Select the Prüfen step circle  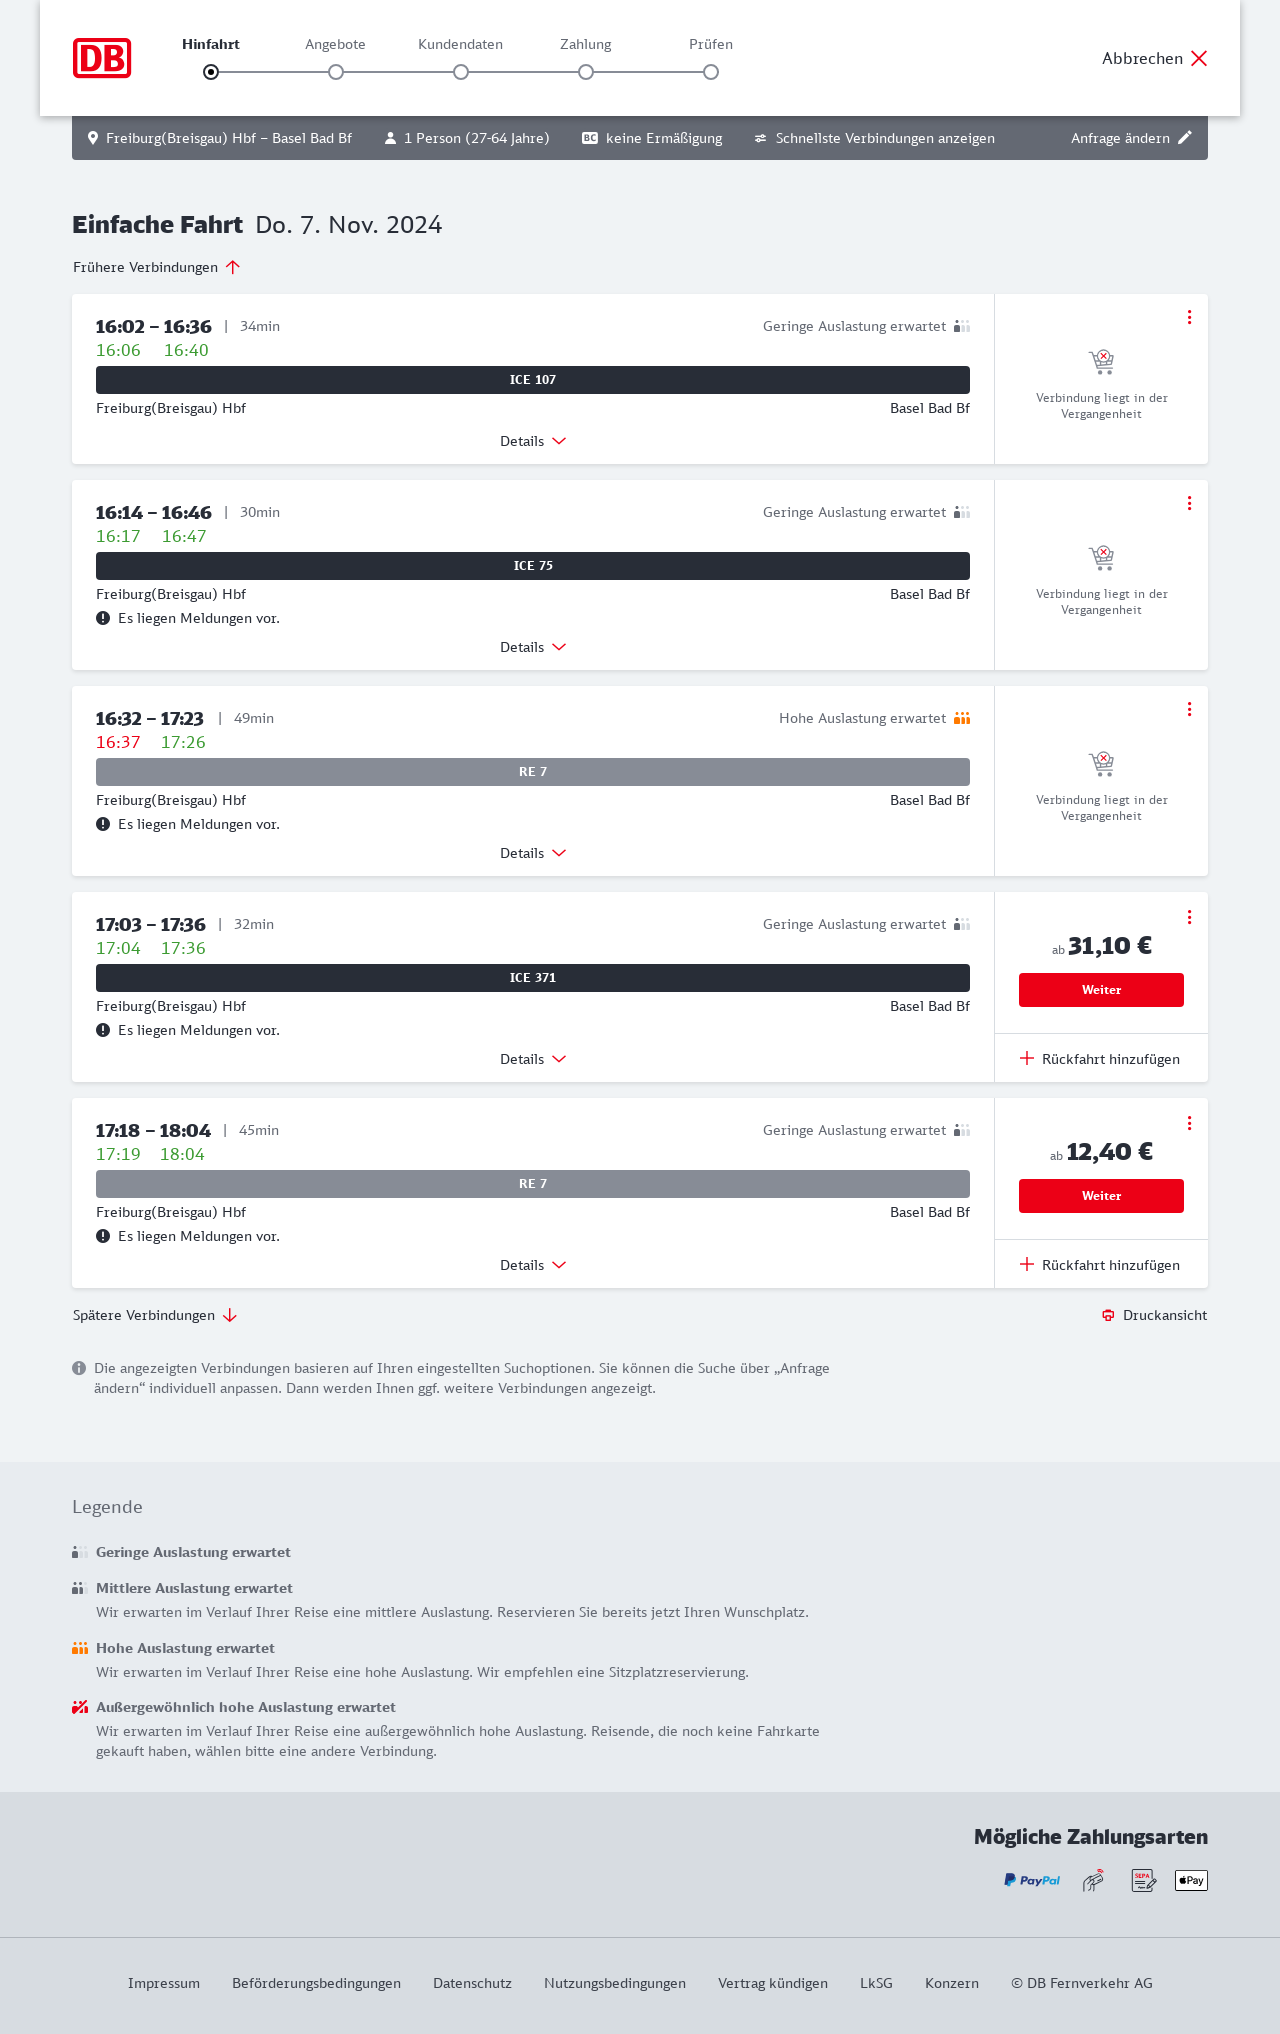point(711,72)
